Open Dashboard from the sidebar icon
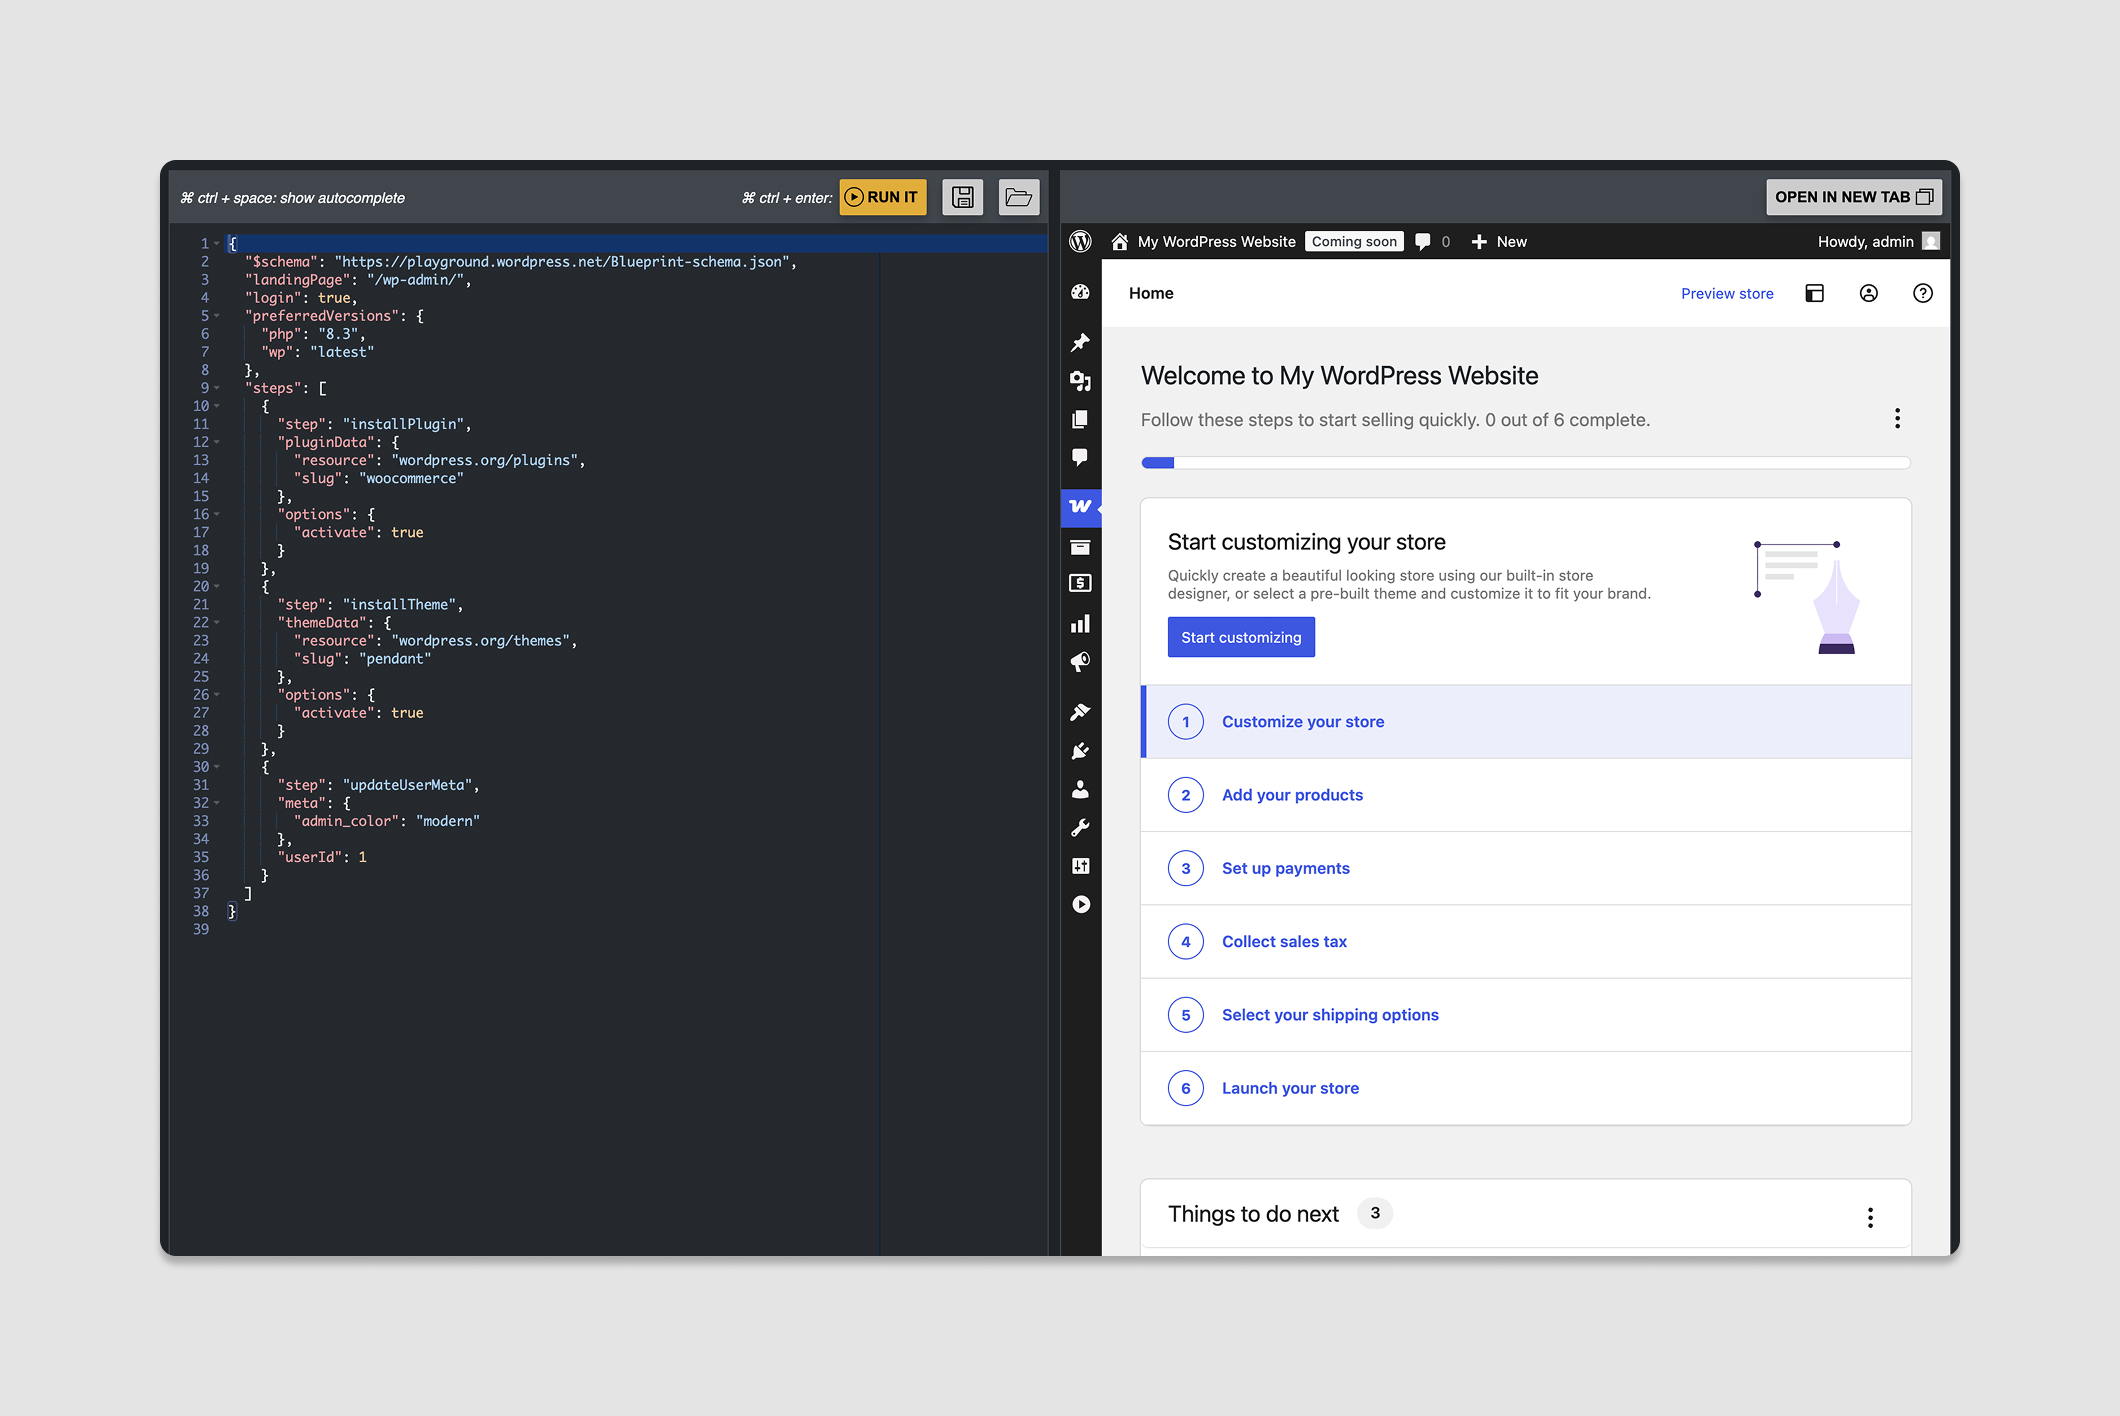The image size is (2120, 1416). coord(1080,292)
